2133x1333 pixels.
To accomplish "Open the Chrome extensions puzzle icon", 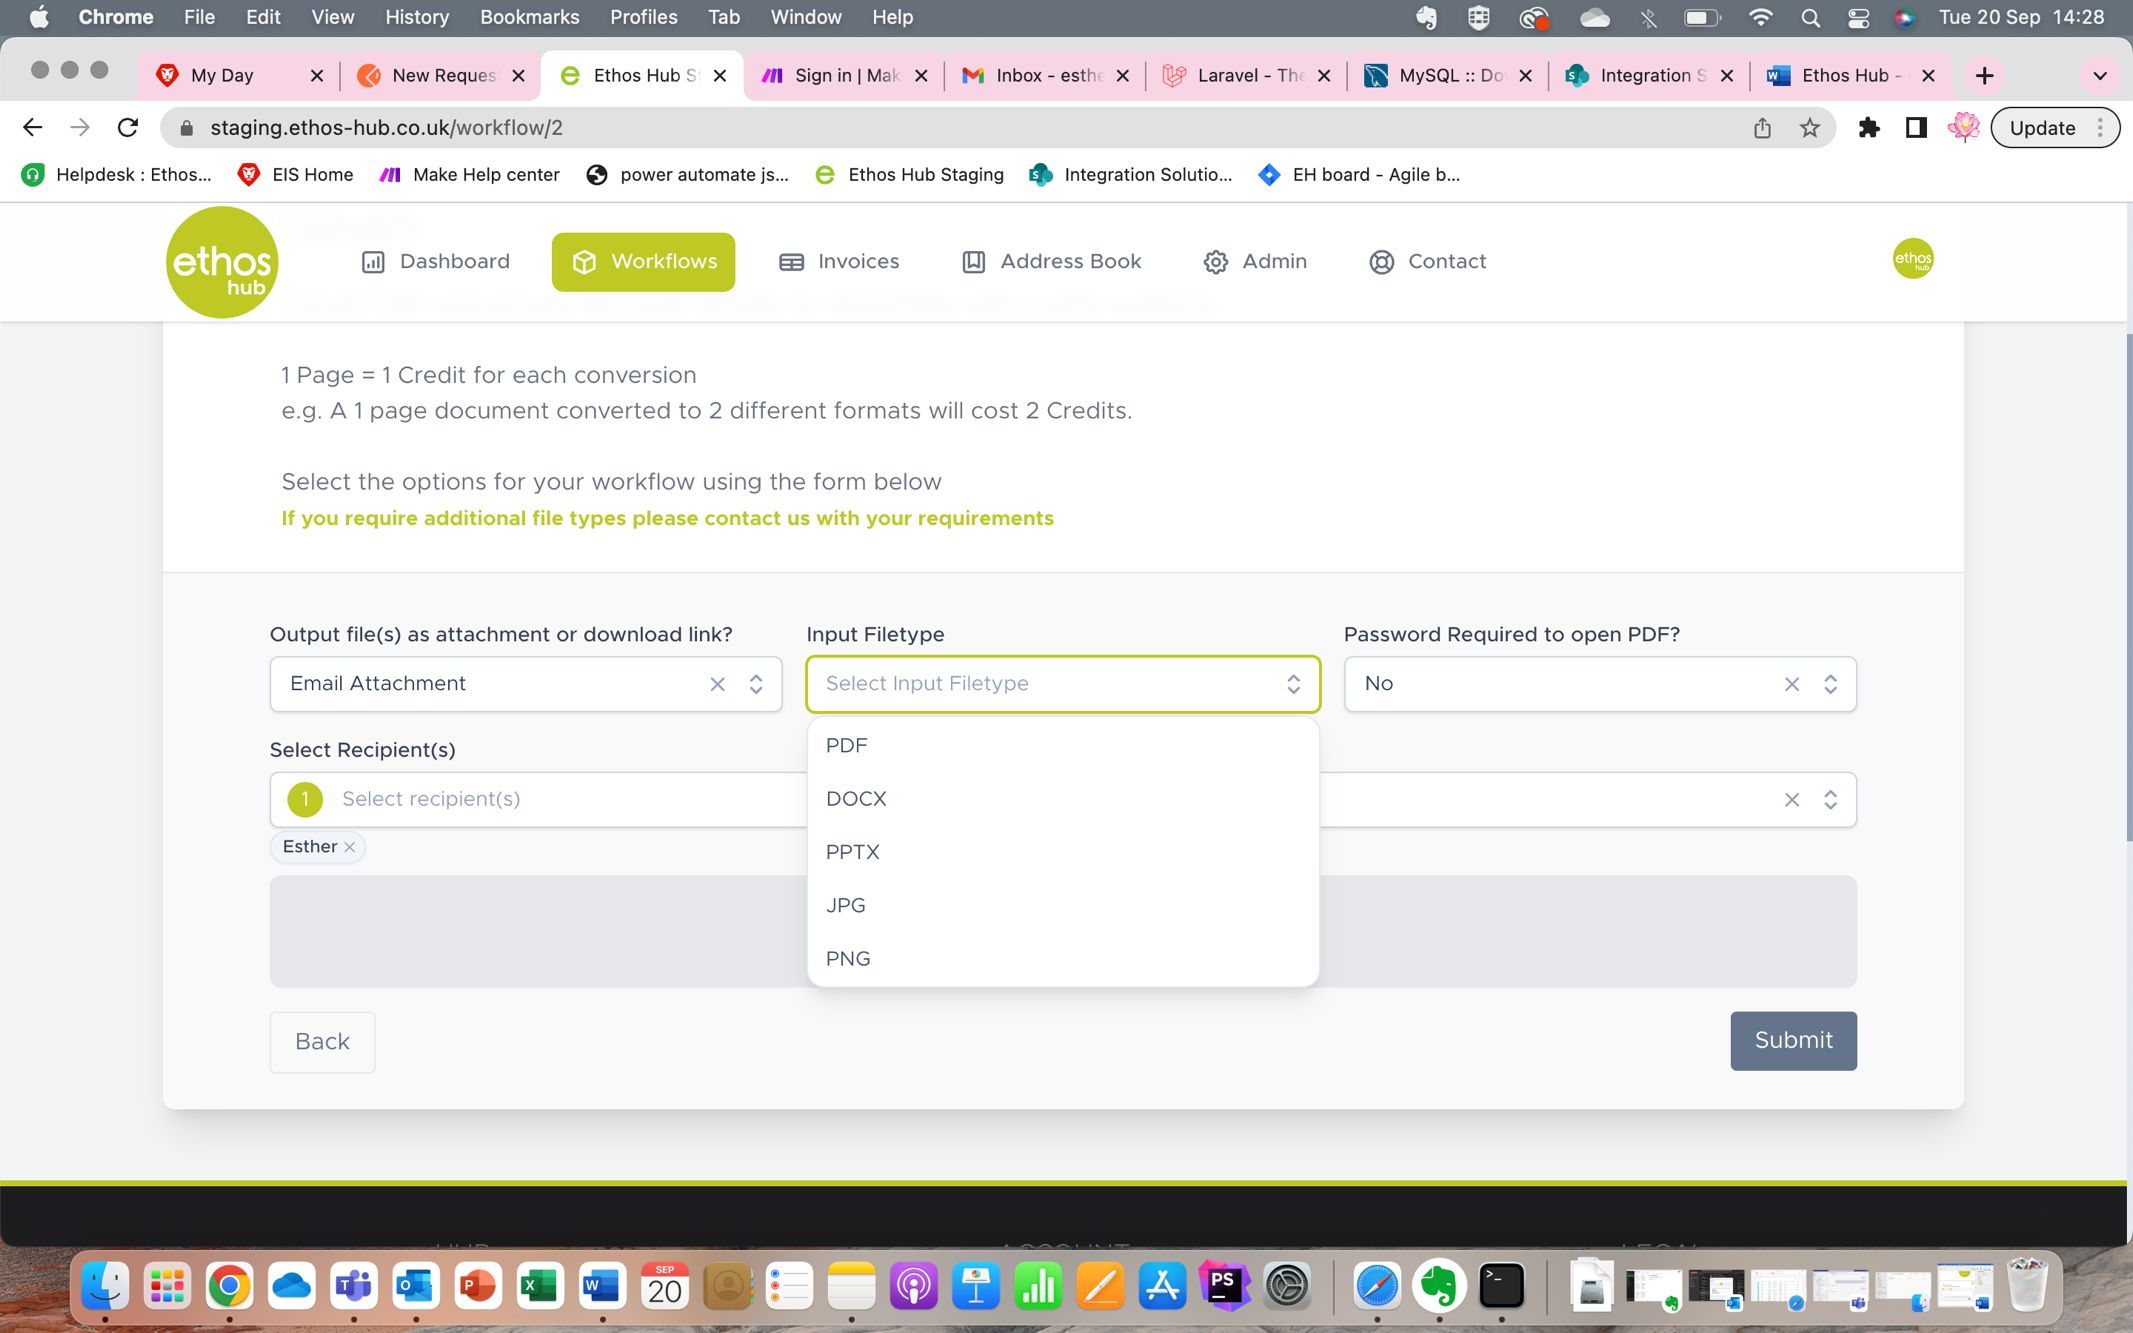I will [1870, 127].
